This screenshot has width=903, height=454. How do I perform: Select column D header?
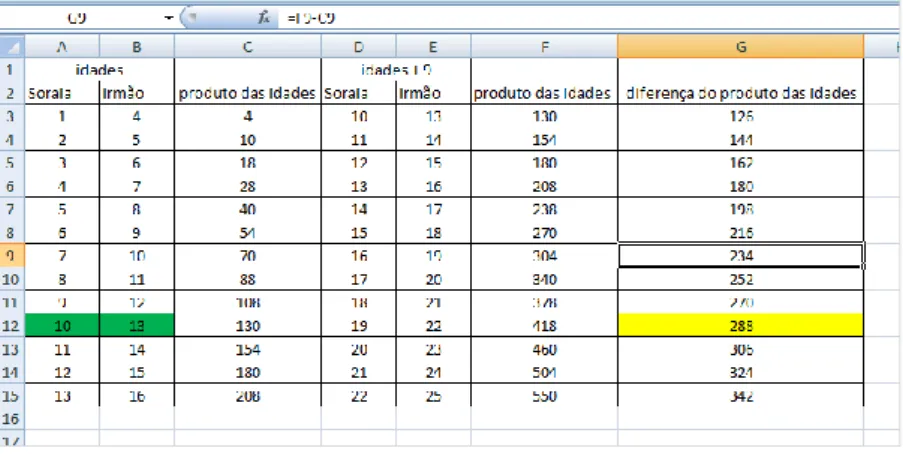(x=359, y=47)
